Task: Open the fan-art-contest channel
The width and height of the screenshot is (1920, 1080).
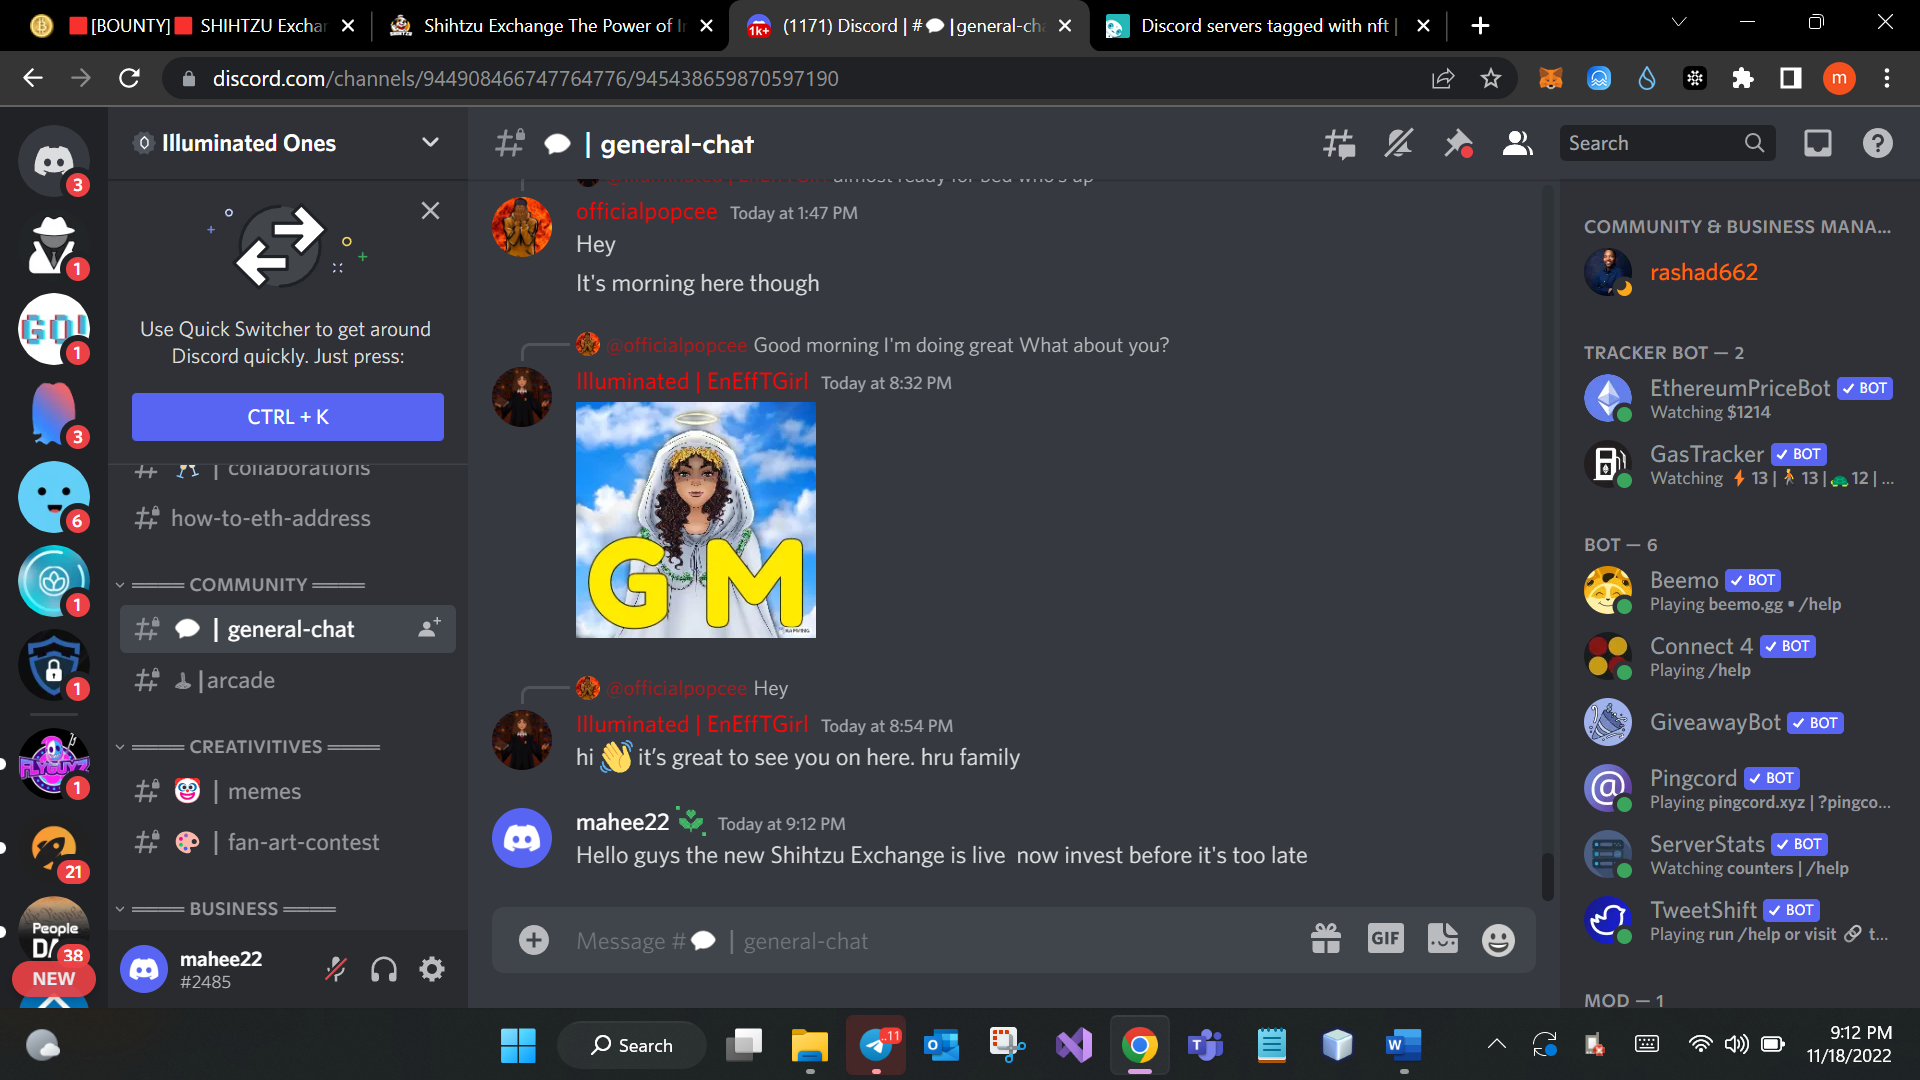Action: (288, 842)
